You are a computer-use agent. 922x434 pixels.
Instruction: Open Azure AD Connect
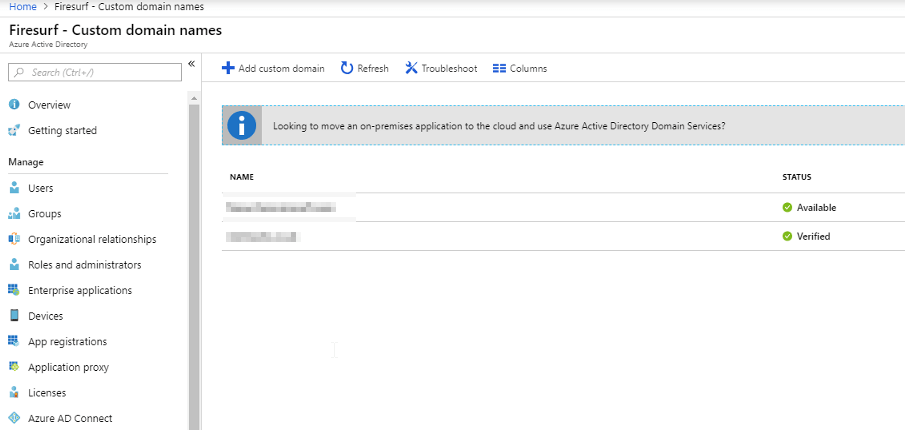click(x=70, y=418)
